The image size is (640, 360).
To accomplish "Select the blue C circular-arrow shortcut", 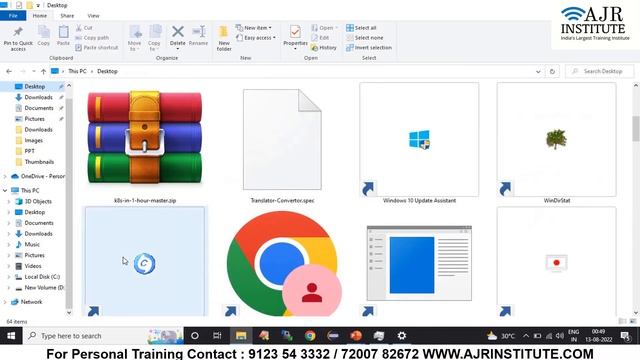I will [145, 262].
